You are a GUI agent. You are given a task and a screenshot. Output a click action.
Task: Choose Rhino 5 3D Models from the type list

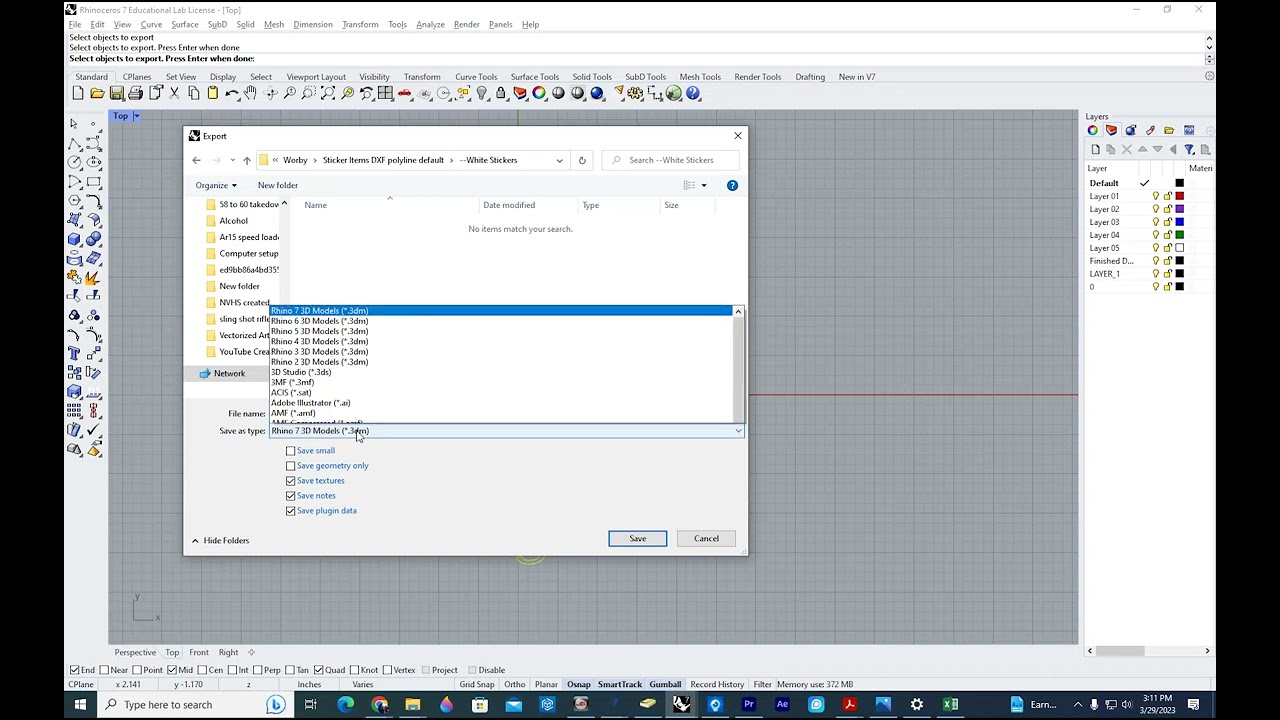tap(500, 331)
